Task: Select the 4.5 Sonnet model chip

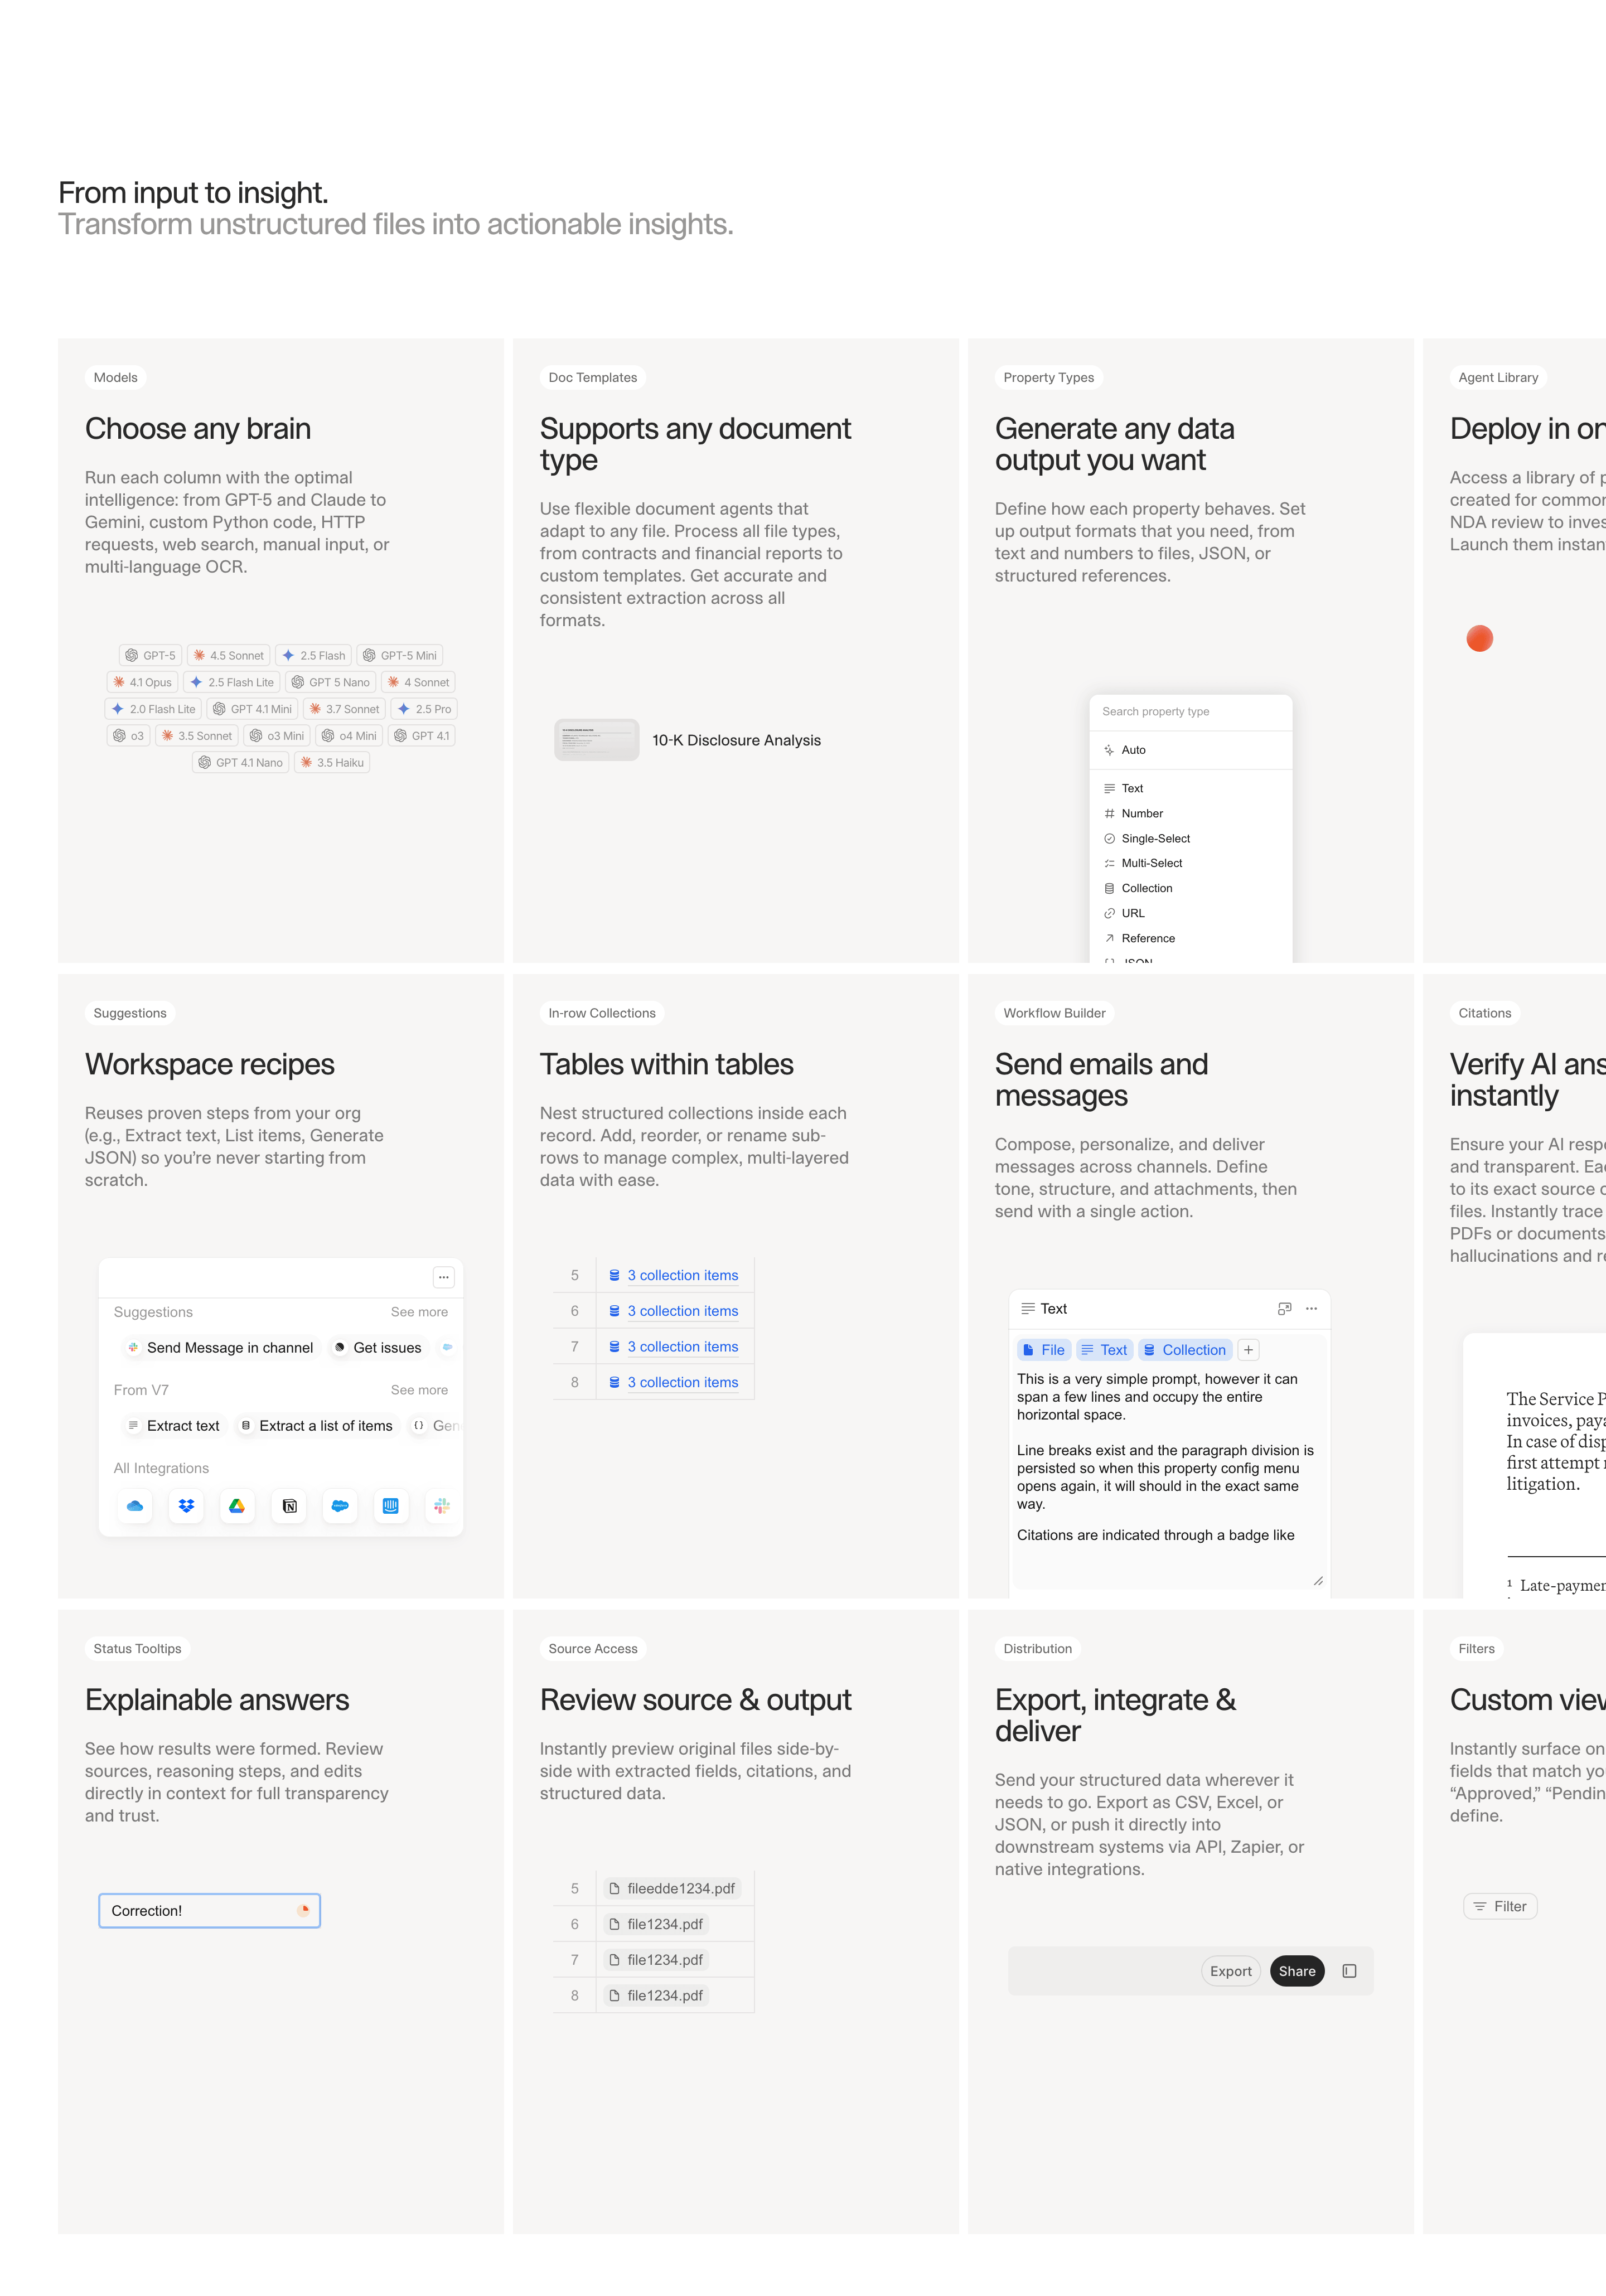Action: click(229, 656)
